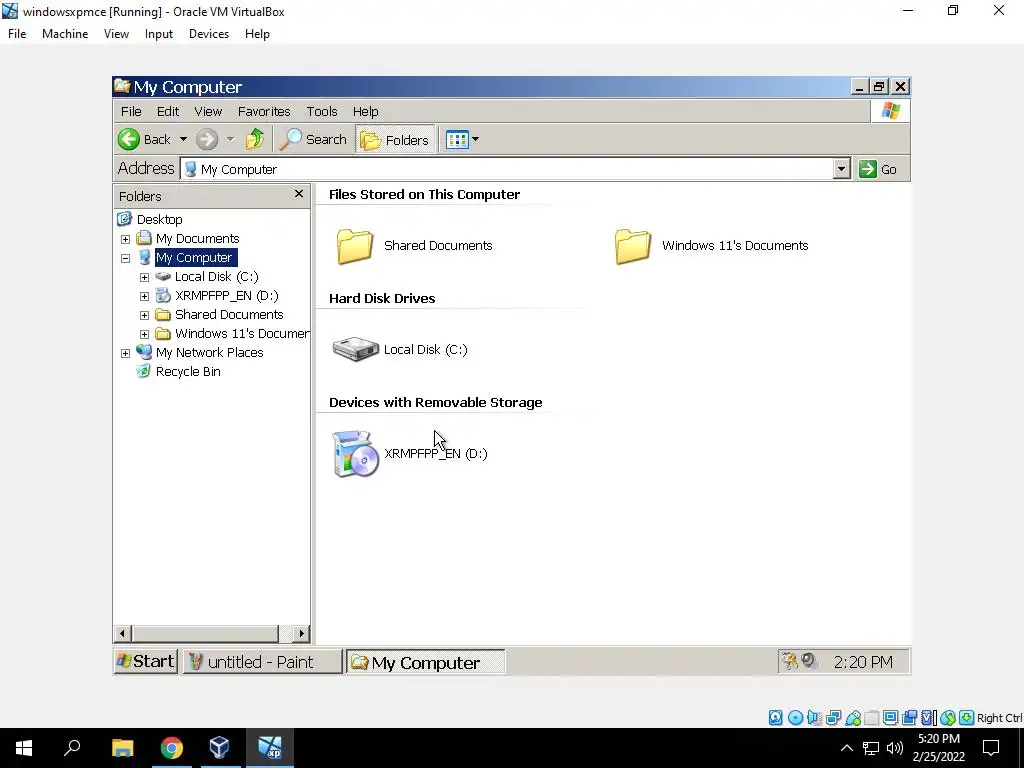Viewport: 1024px width, 768px height.
Task: Expand Local Disk (C:) tree node
Action: (x=144, y=277)
